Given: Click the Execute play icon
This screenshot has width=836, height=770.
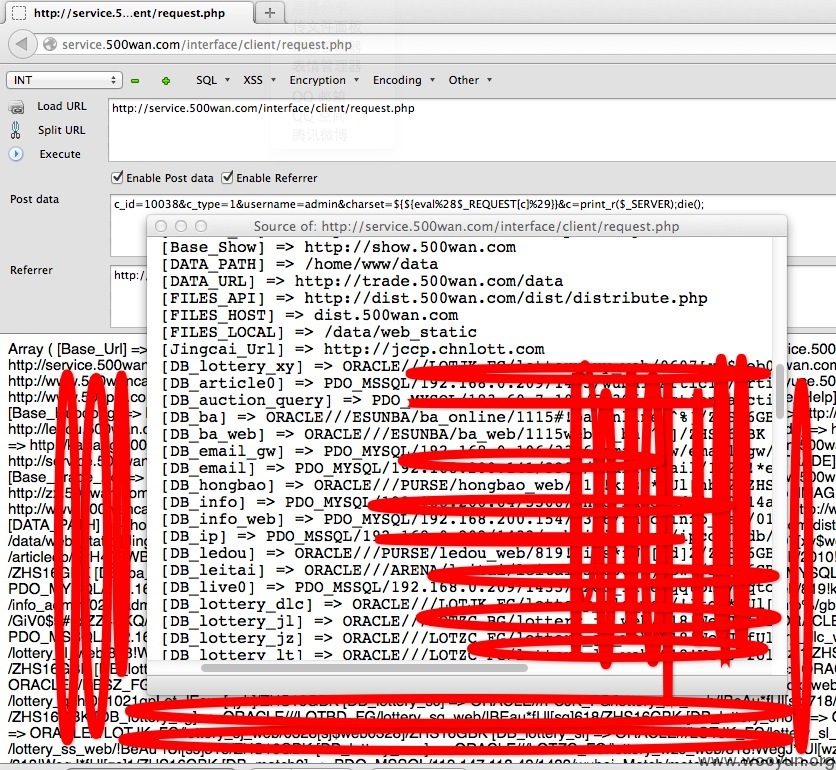Looking at the screenshot, I should coord(16,154).
